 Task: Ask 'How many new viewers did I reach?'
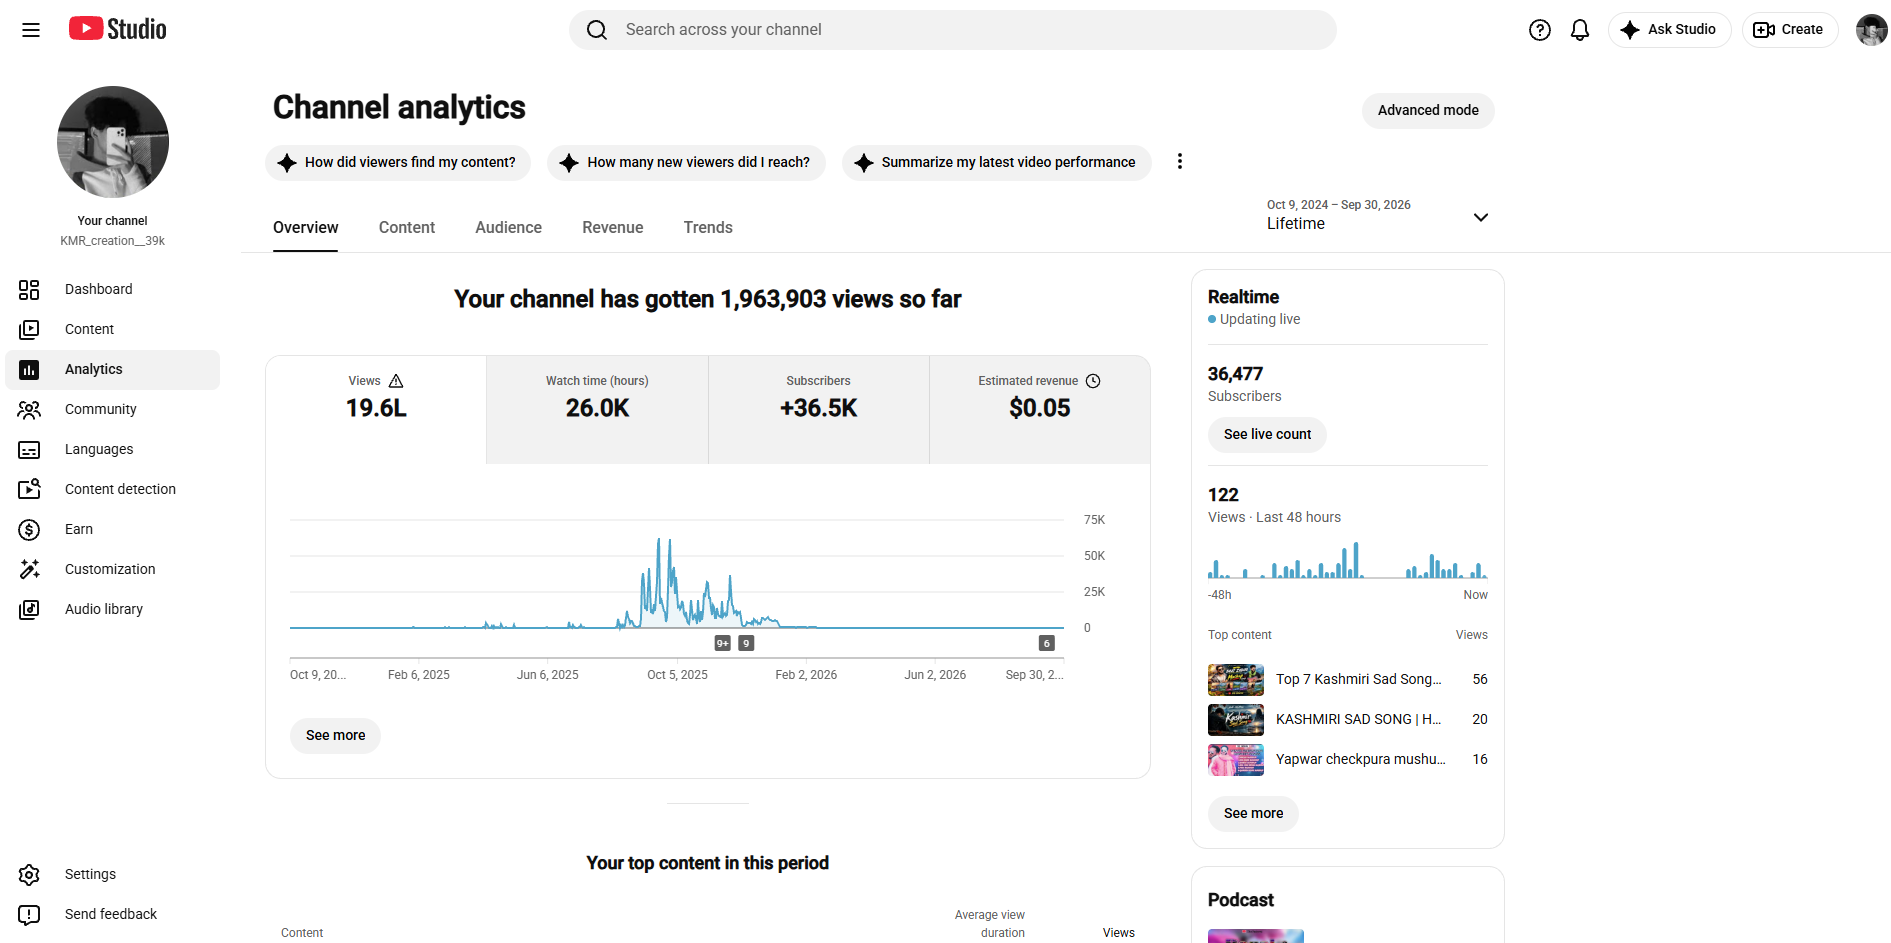(686, 162)
